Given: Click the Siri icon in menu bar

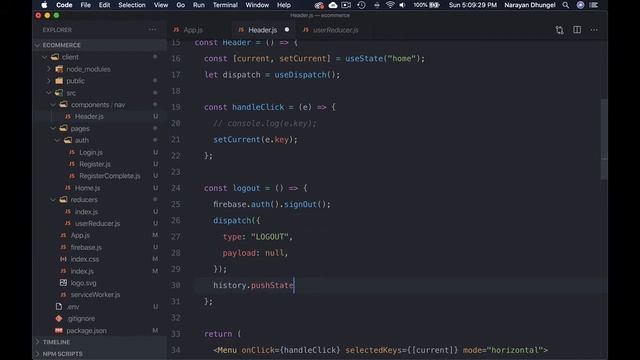Looking at the screenshot, I should point(580,5).
